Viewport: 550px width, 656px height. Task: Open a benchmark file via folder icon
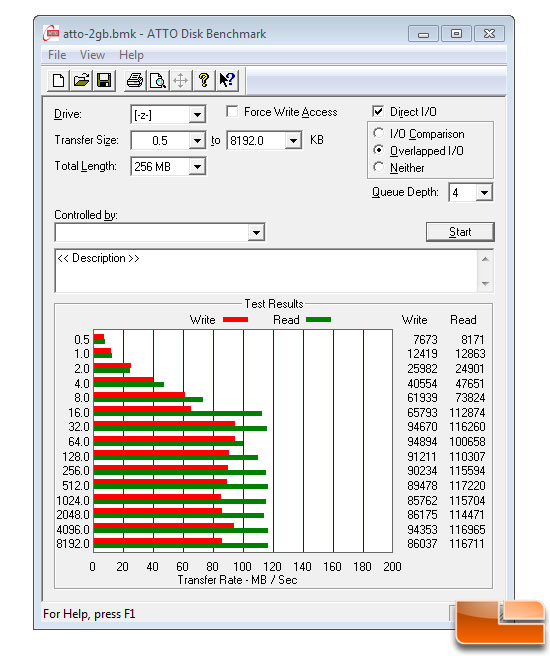(x=82, y=80)
